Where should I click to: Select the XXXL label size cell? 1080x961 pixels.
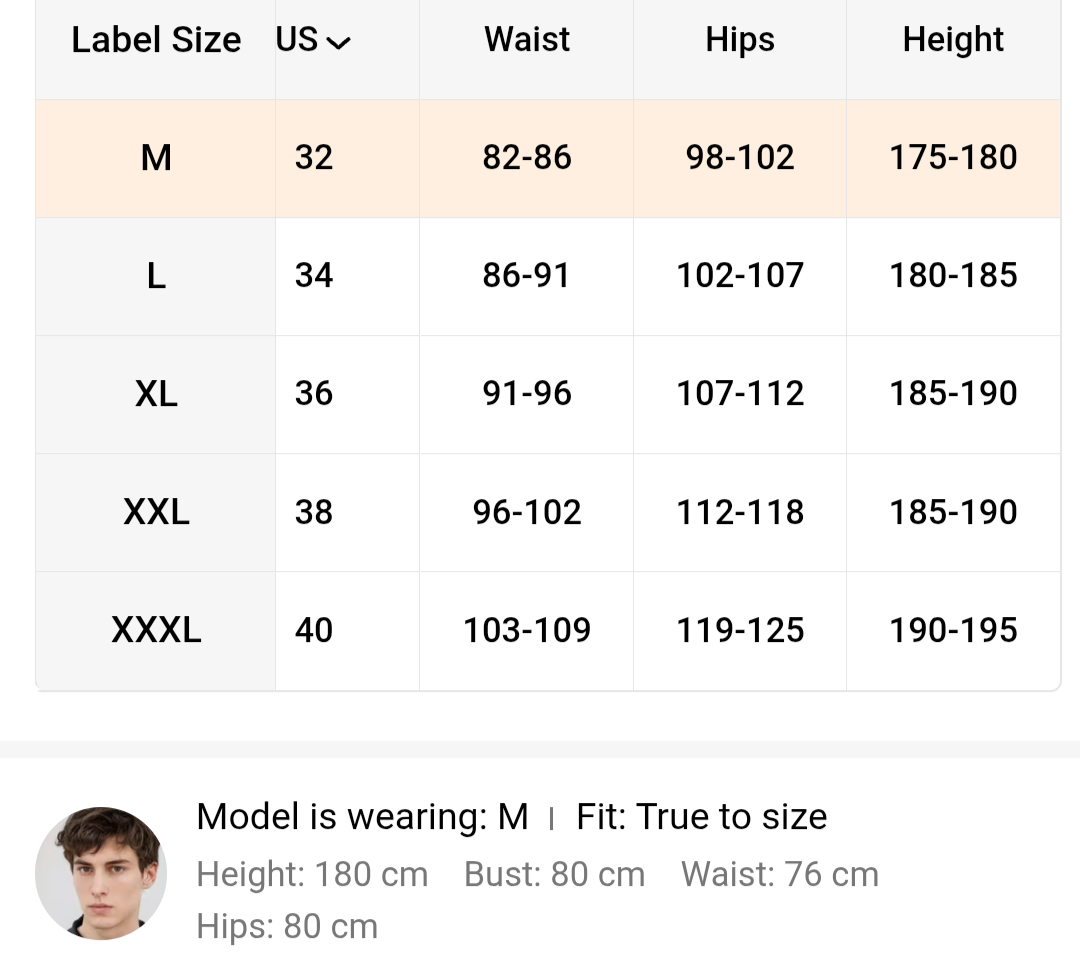[156, 630]
